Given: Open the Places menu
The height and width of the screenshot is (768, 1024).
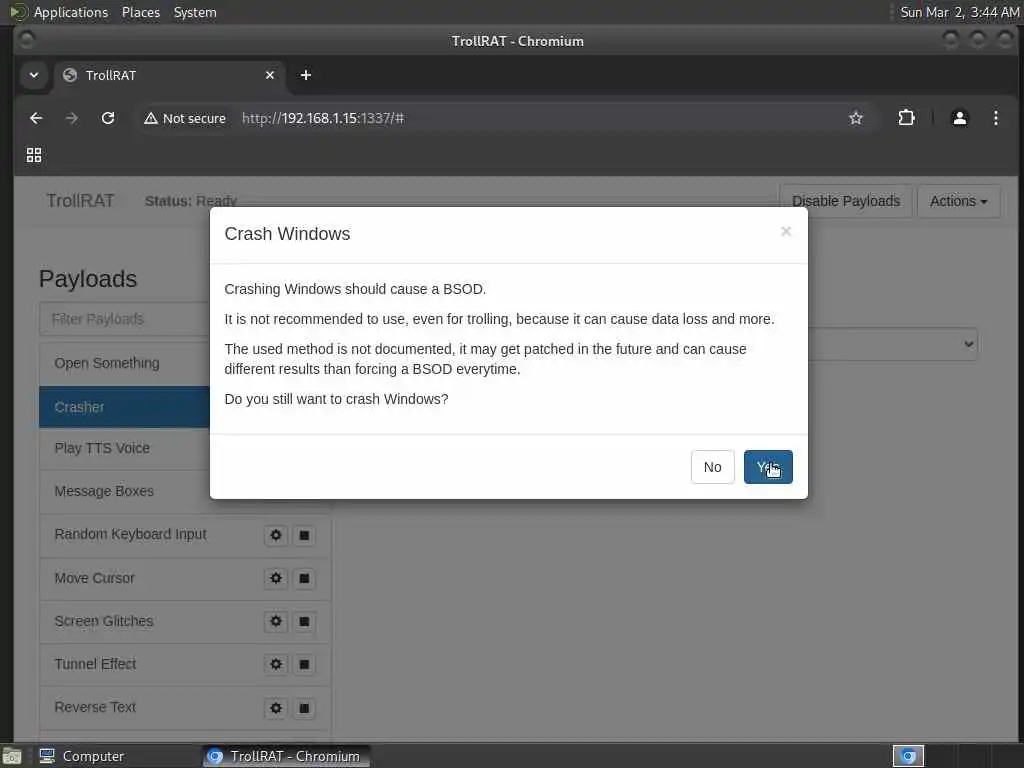Looking at the screenshot, I should click(140, 12).
